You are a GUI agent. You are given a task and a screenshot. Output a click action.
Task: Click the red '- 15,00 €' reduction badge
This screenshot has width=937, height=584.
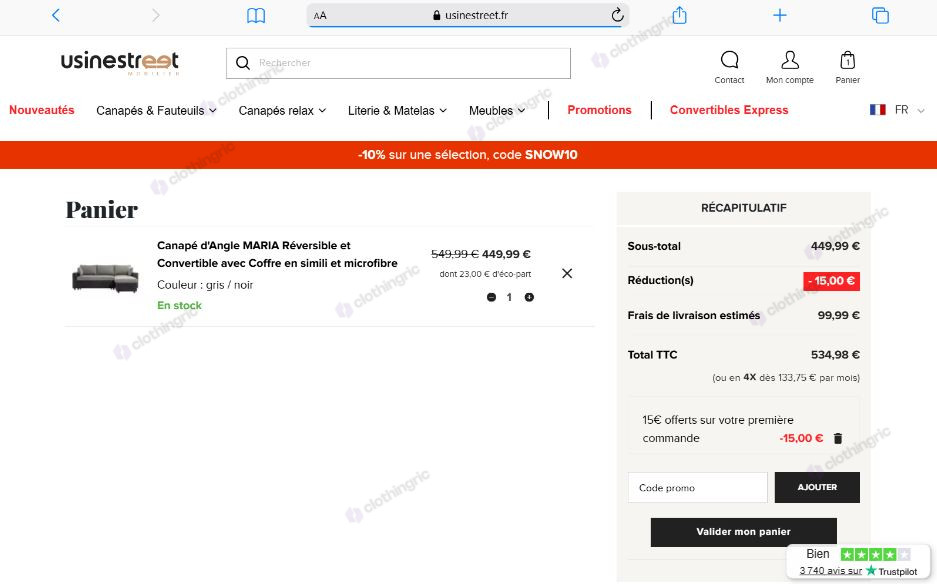831,281
